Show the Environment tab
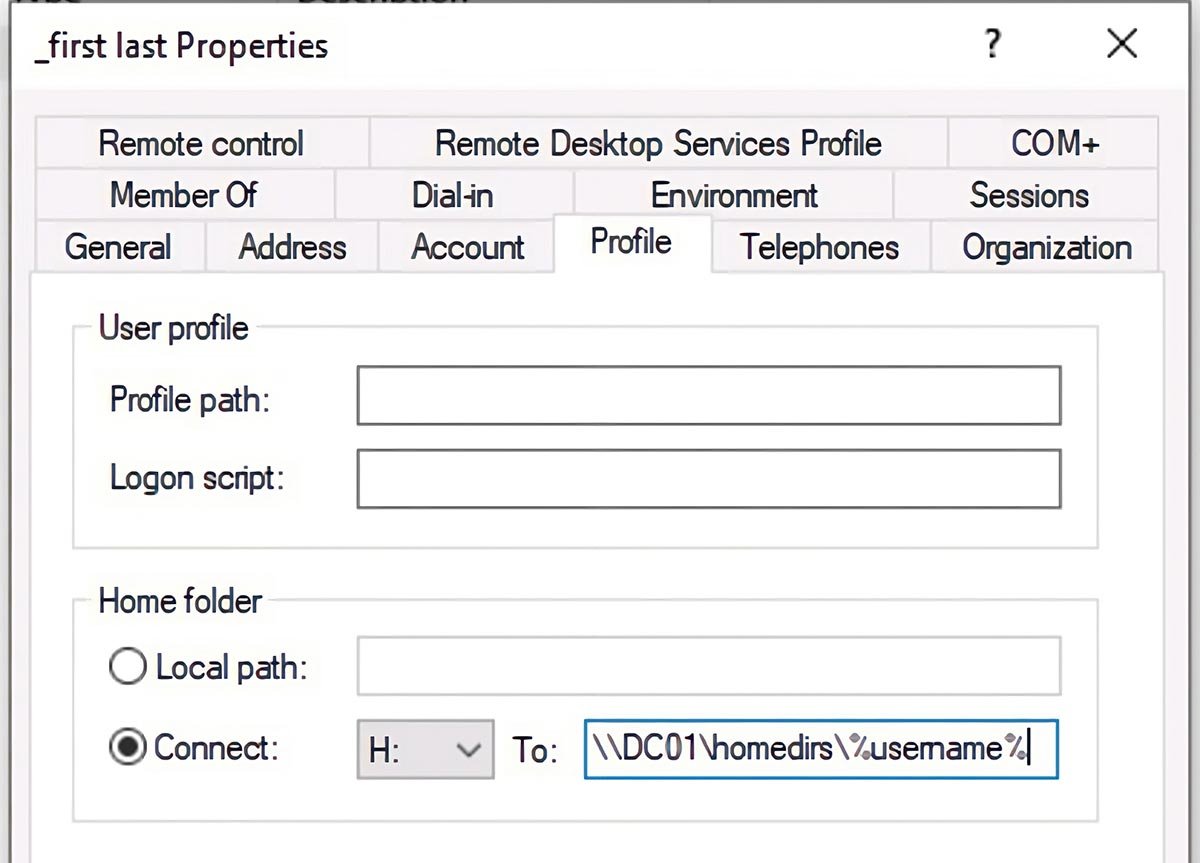 pos(733,195)
